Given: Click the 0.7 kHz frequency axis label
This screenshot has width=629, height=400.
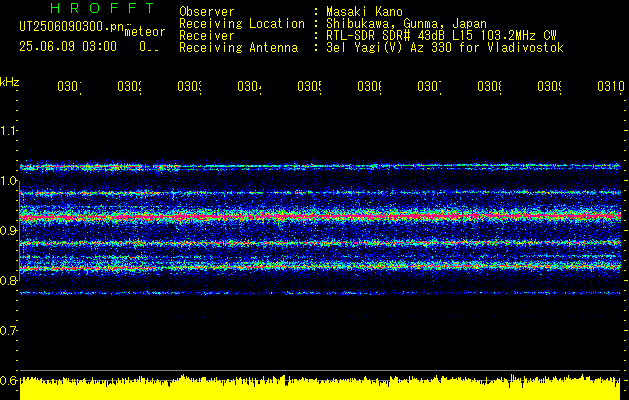Looking at the screenshot, I should coord(8,331).
